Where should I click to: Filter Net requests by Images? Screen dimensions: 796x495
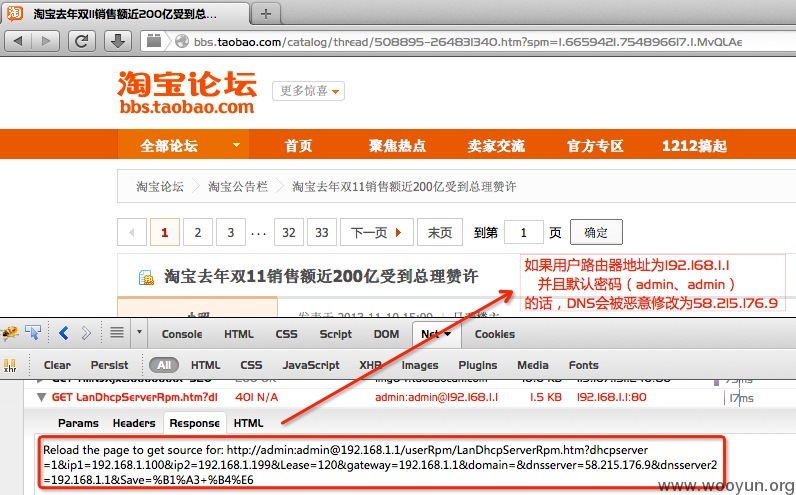[x=420, y=365]
